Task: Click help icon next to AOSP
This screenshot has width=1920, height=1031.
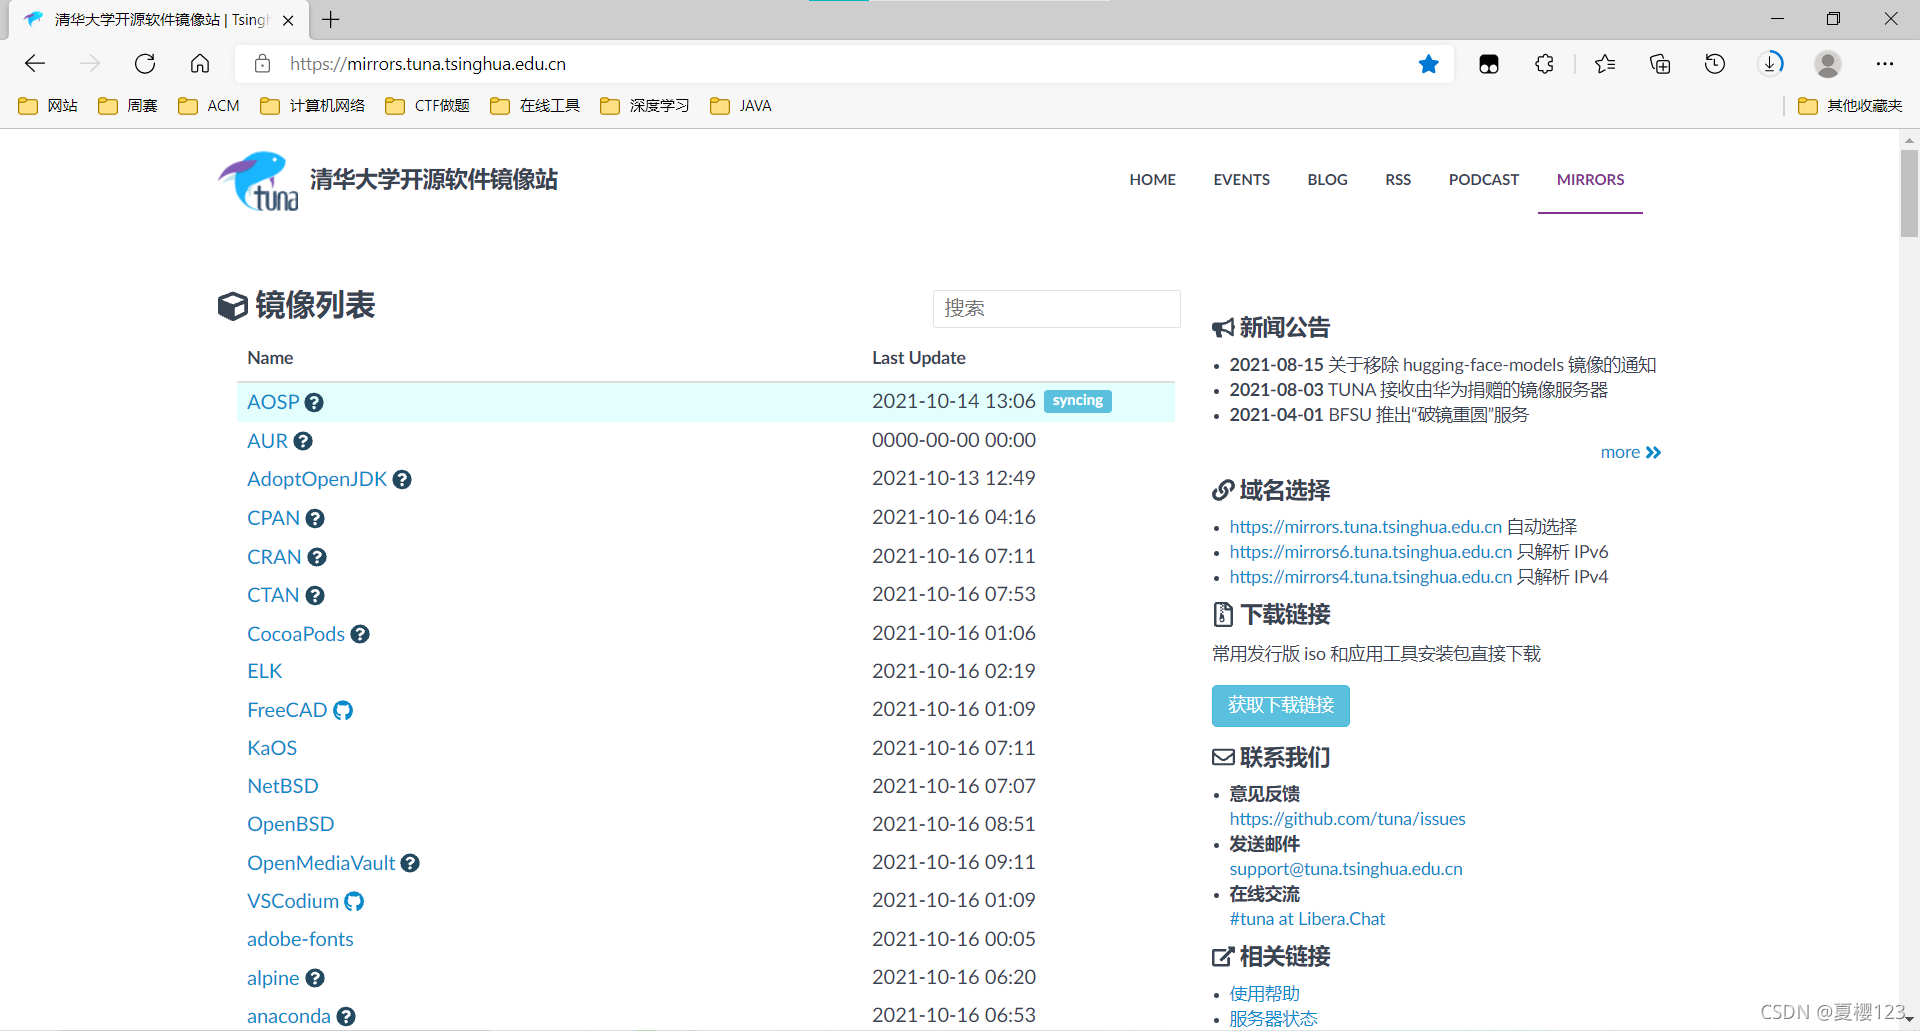Action: pyautogui.click(x=314, y=402)
